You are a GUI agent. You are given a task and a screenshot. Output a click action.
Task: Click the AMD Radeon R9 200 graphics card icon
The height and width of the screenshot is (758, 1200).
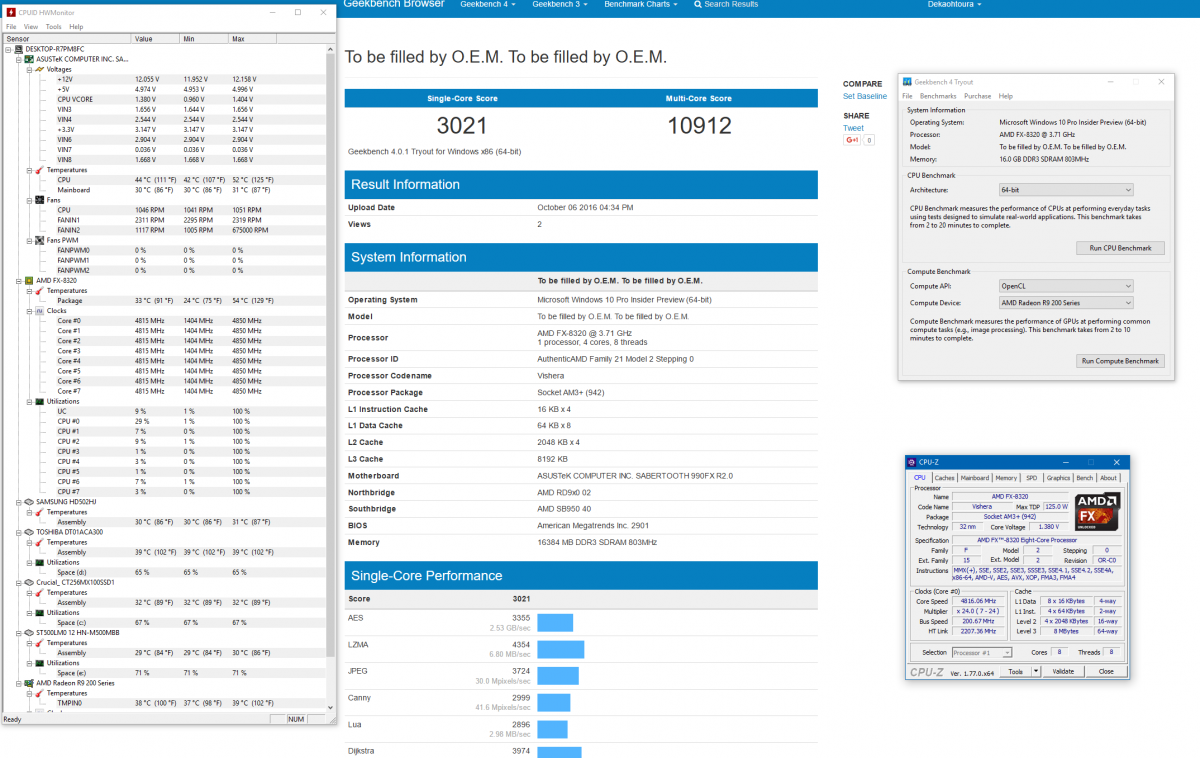29,683
